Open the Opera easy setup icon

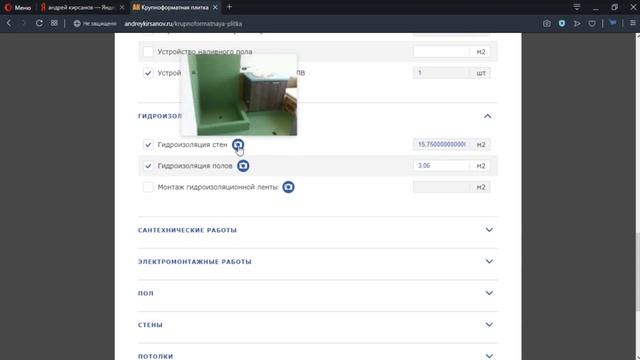(x=633, y=23)
